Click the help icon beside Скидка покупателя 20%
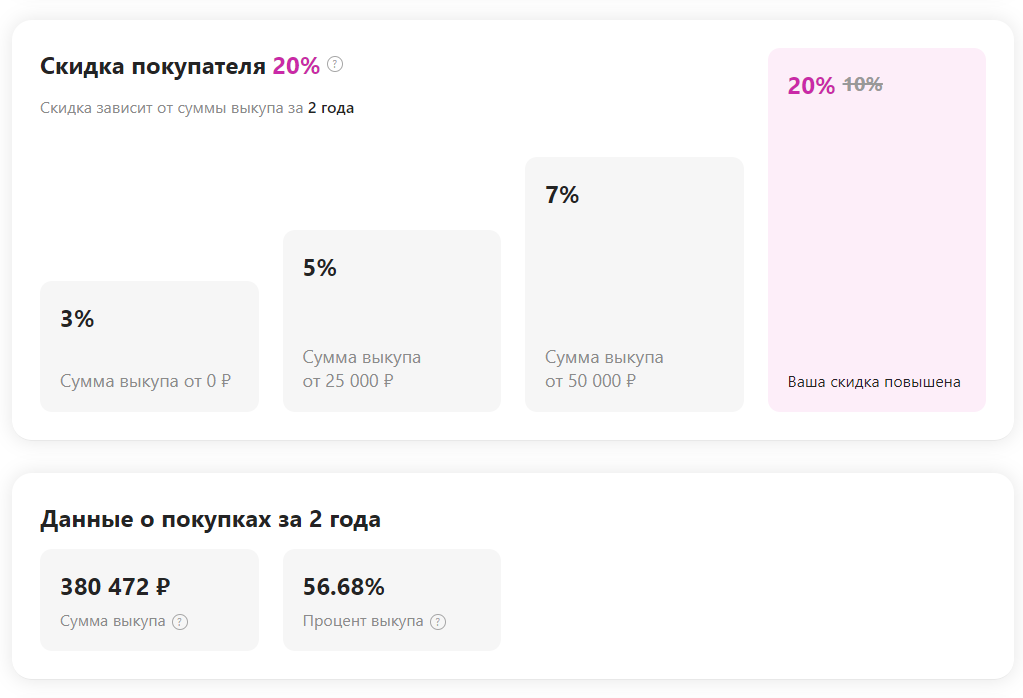The image size is (1023, 698). (335, 65)
